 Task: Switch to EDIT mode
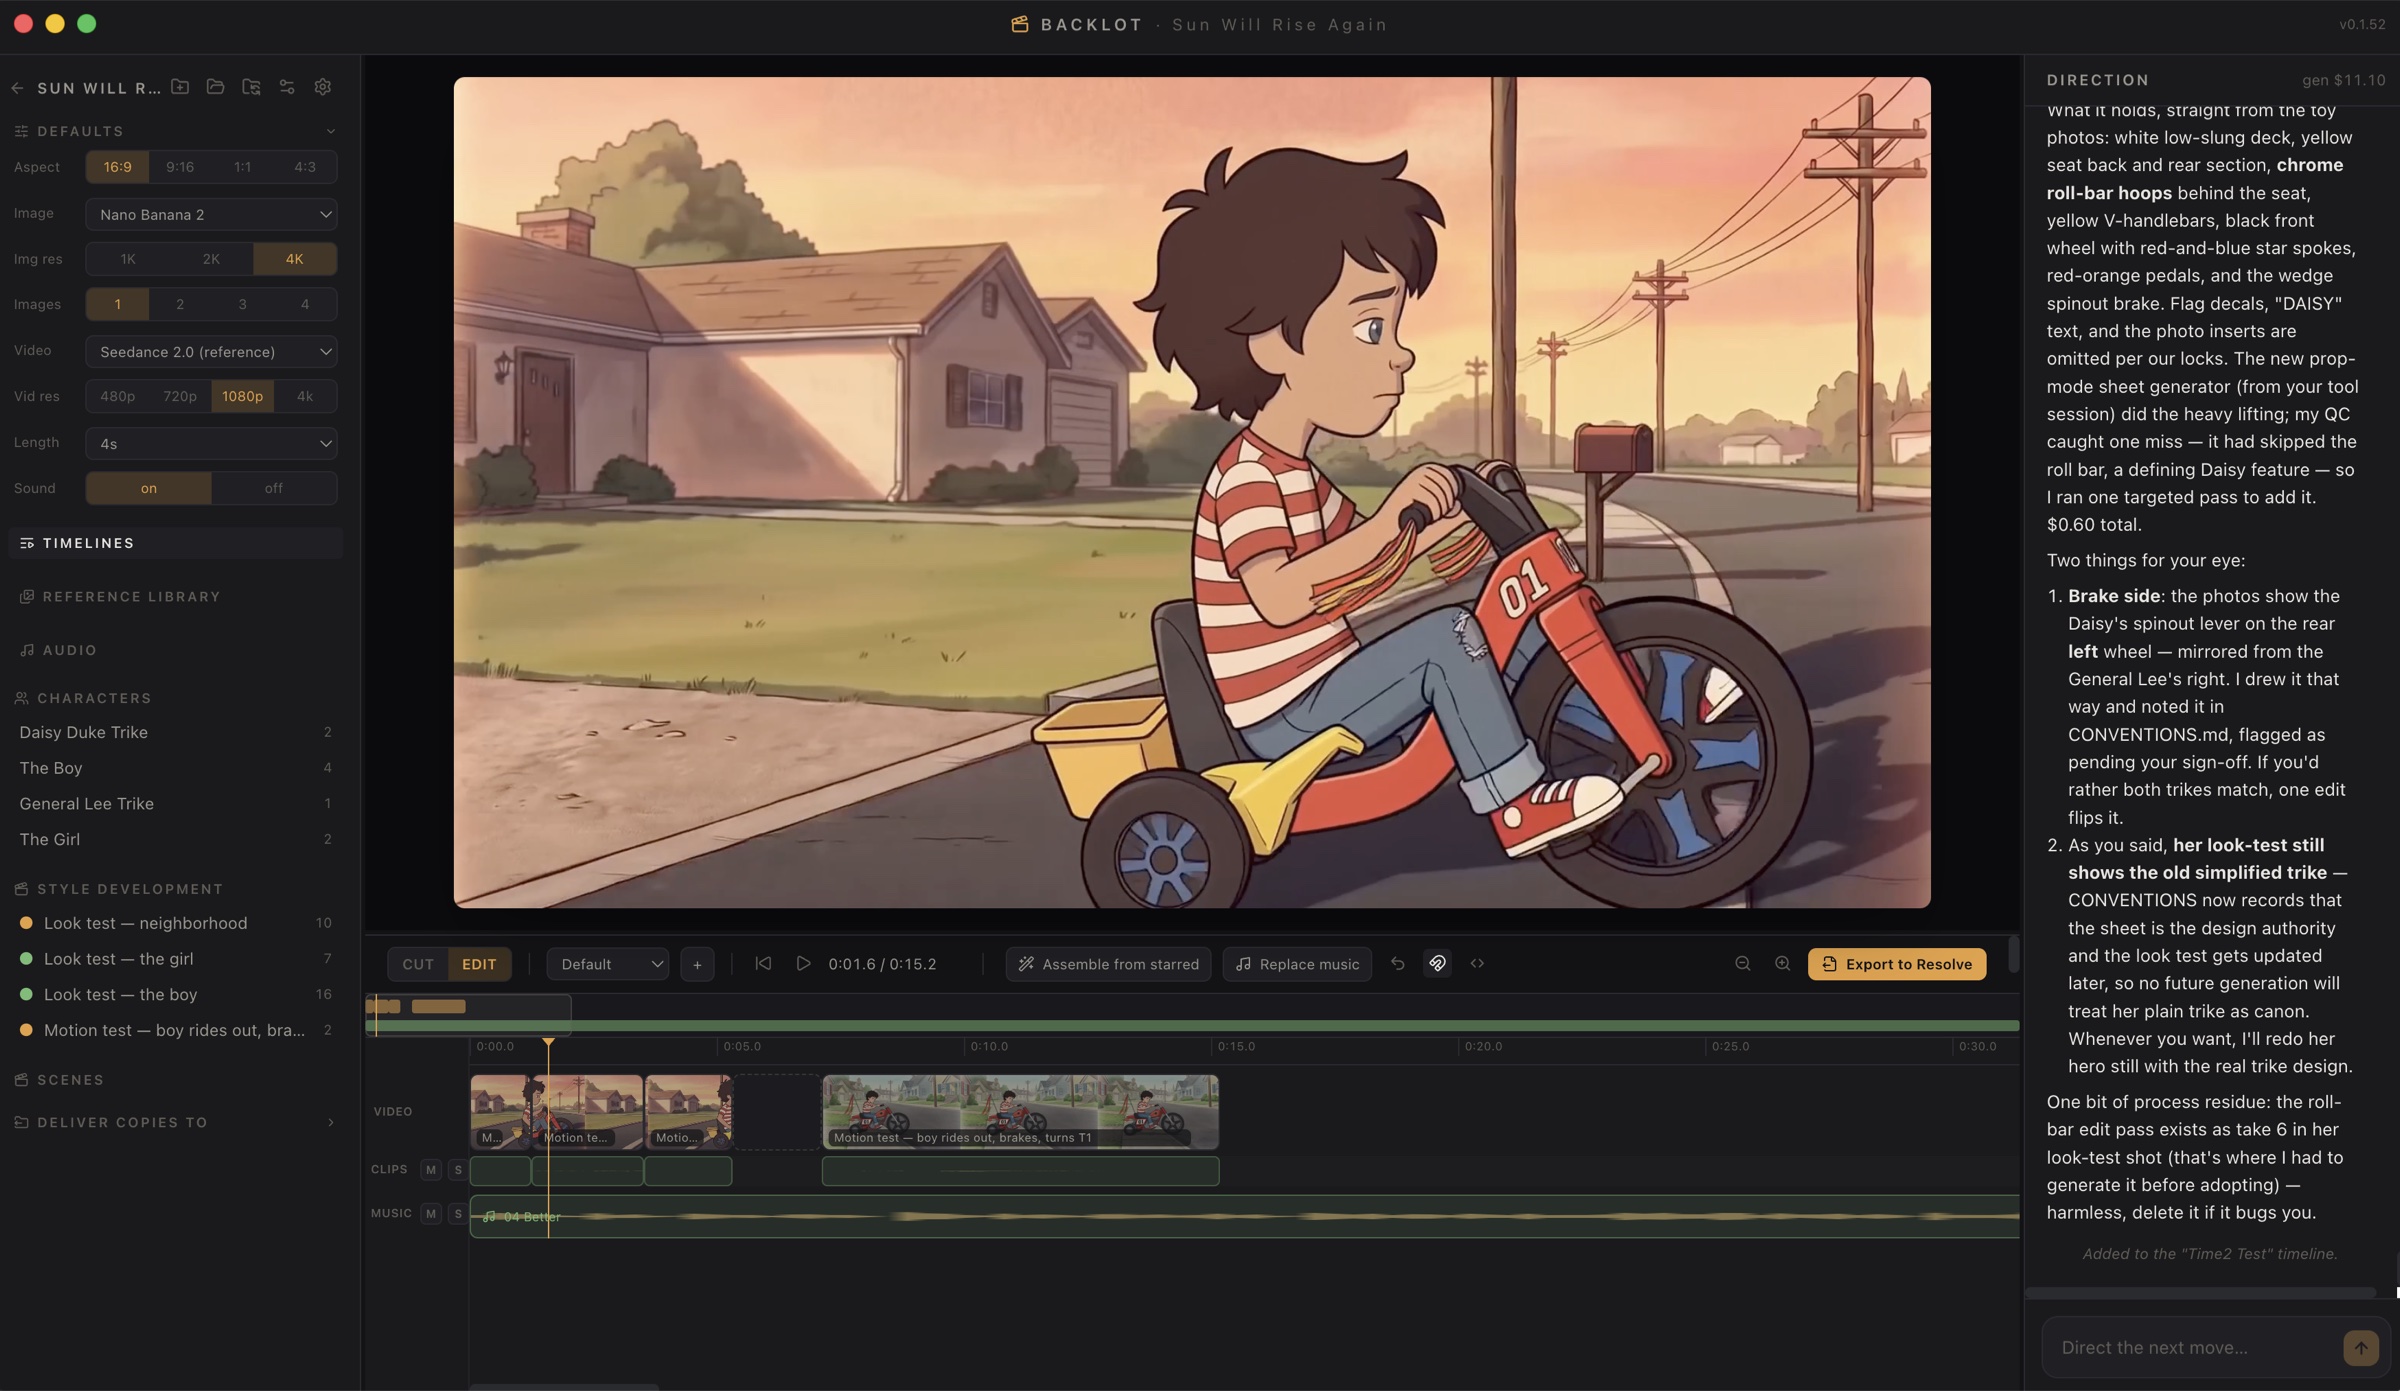click(x=479, y=964)
